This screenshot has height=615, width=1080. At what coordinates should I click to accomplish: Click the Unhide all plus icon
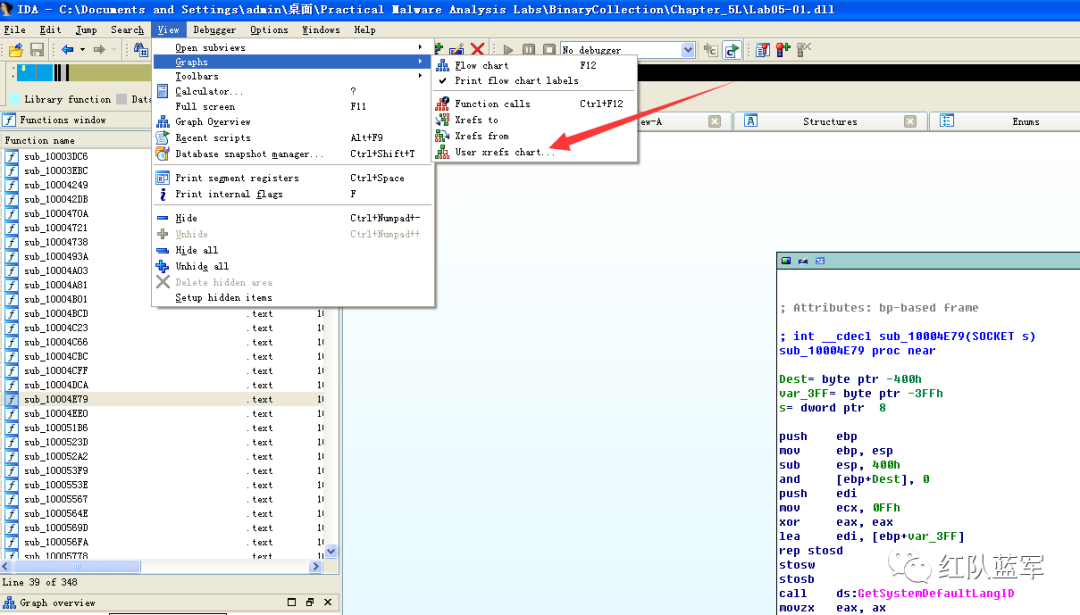[x=163, y=266]
